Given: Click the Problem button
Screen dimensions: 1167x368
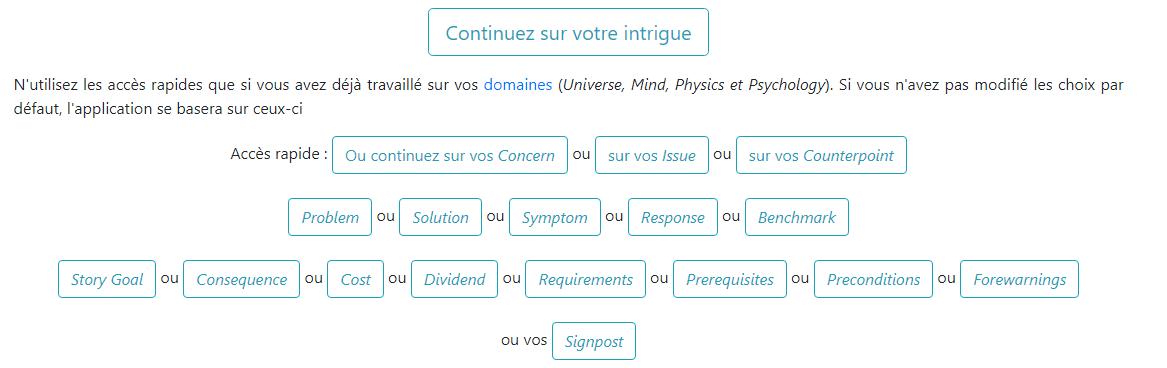Looking at the screenshot, I should tap(330, 218).
